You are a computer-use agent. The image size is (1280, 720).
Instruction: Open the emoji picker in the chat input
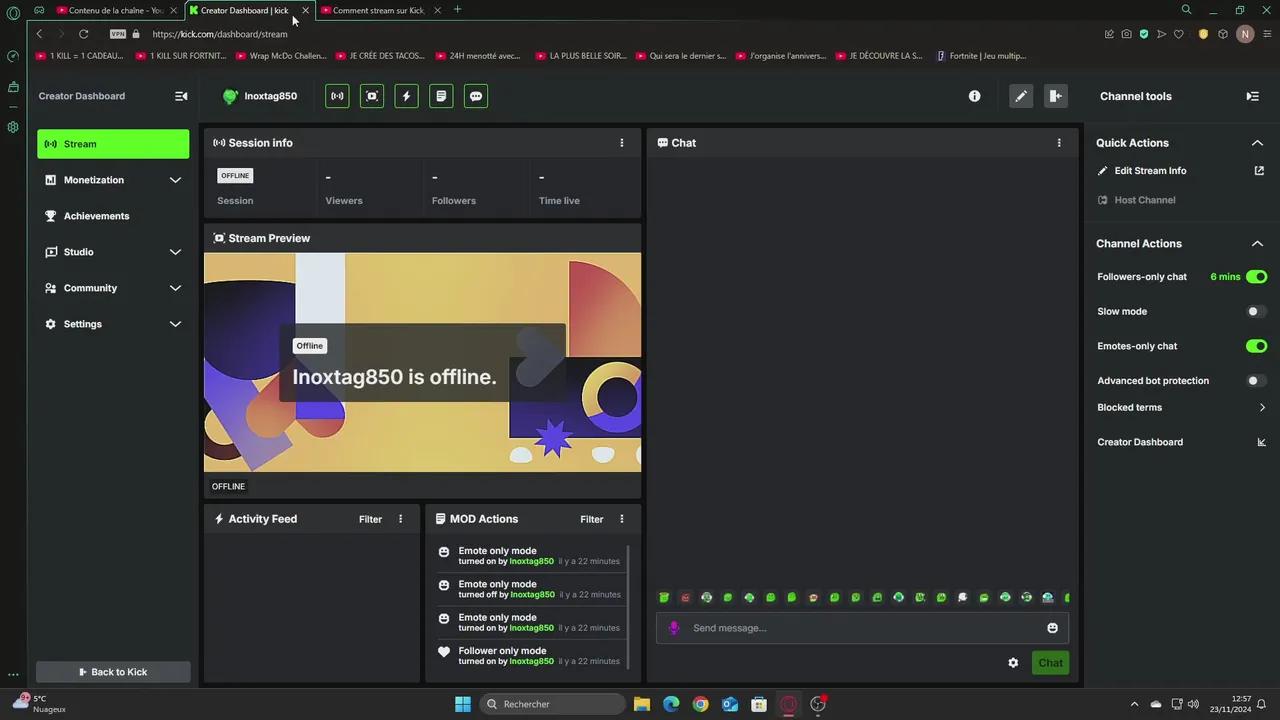(1052, 628)
